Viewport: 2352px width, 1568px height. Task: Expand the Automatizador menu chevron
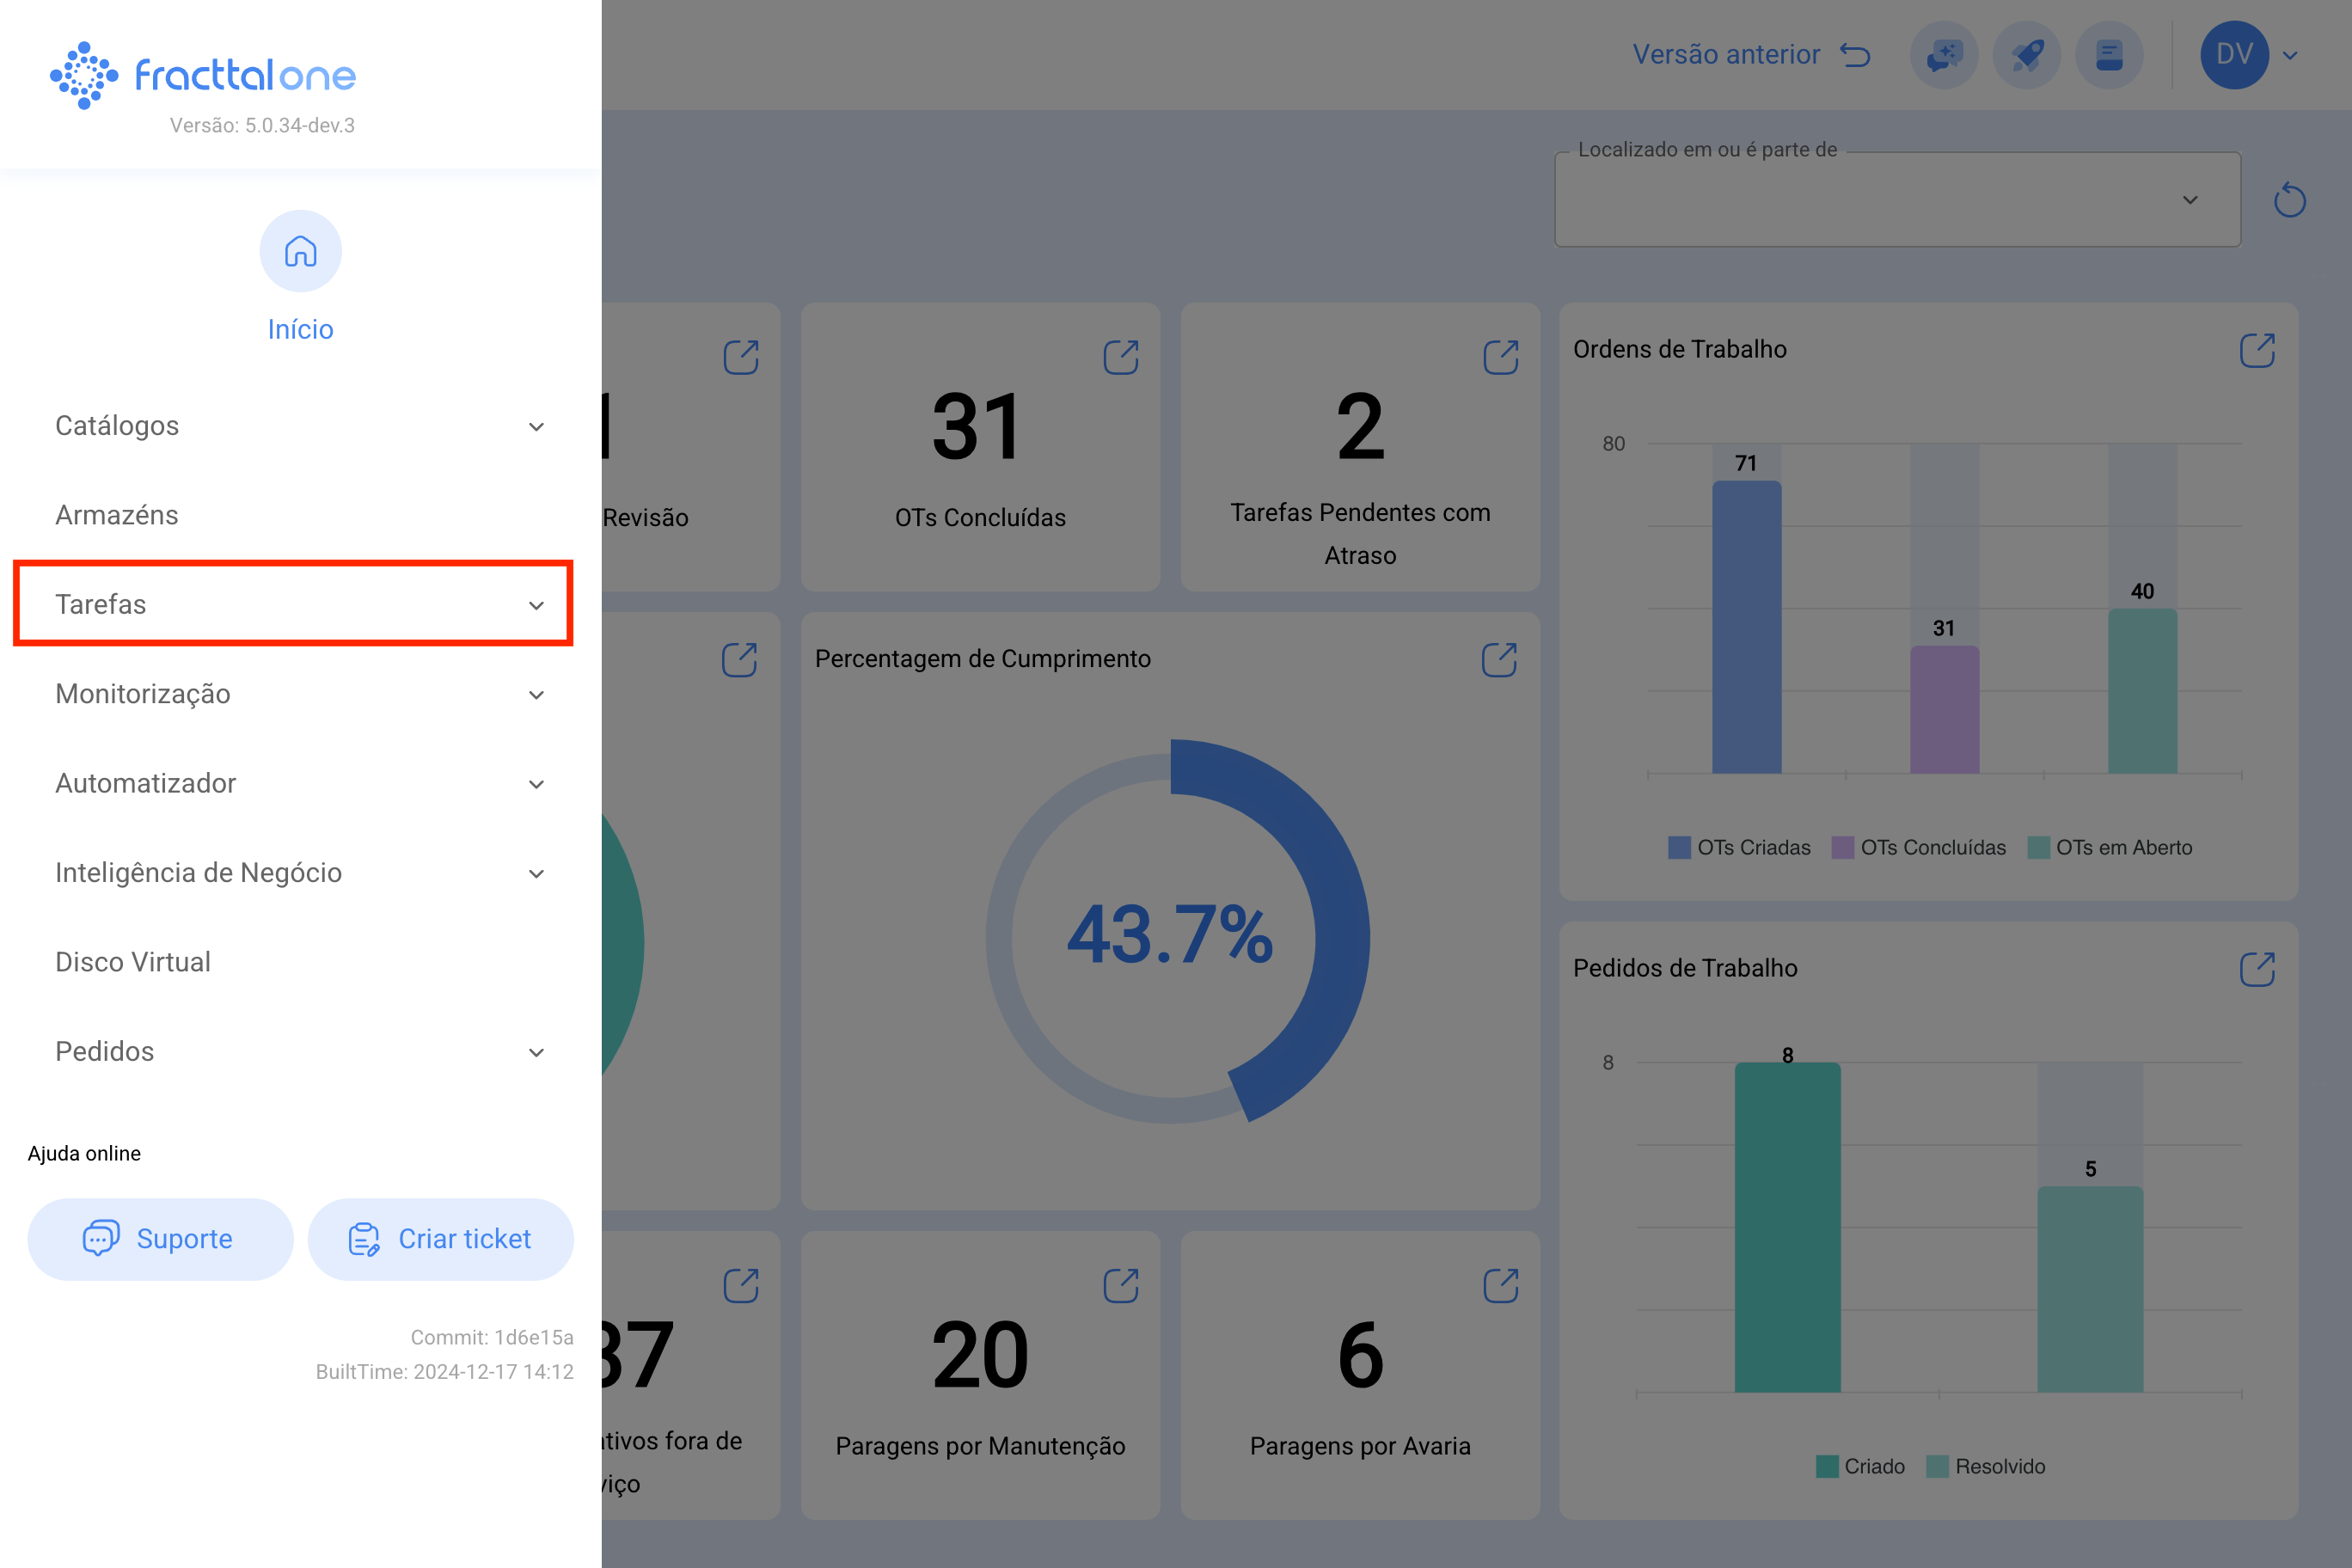[x=536, y=784]
